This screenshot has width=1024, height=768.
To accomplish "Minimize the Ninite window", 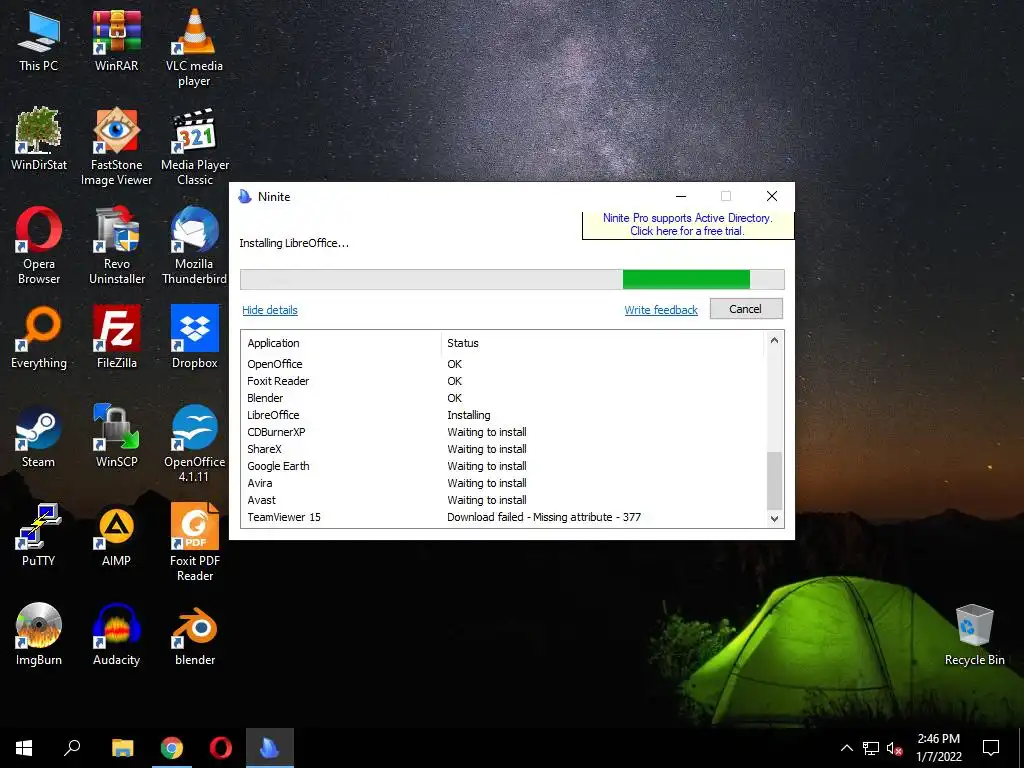I will pyautogui.click(x=681, y=196).
